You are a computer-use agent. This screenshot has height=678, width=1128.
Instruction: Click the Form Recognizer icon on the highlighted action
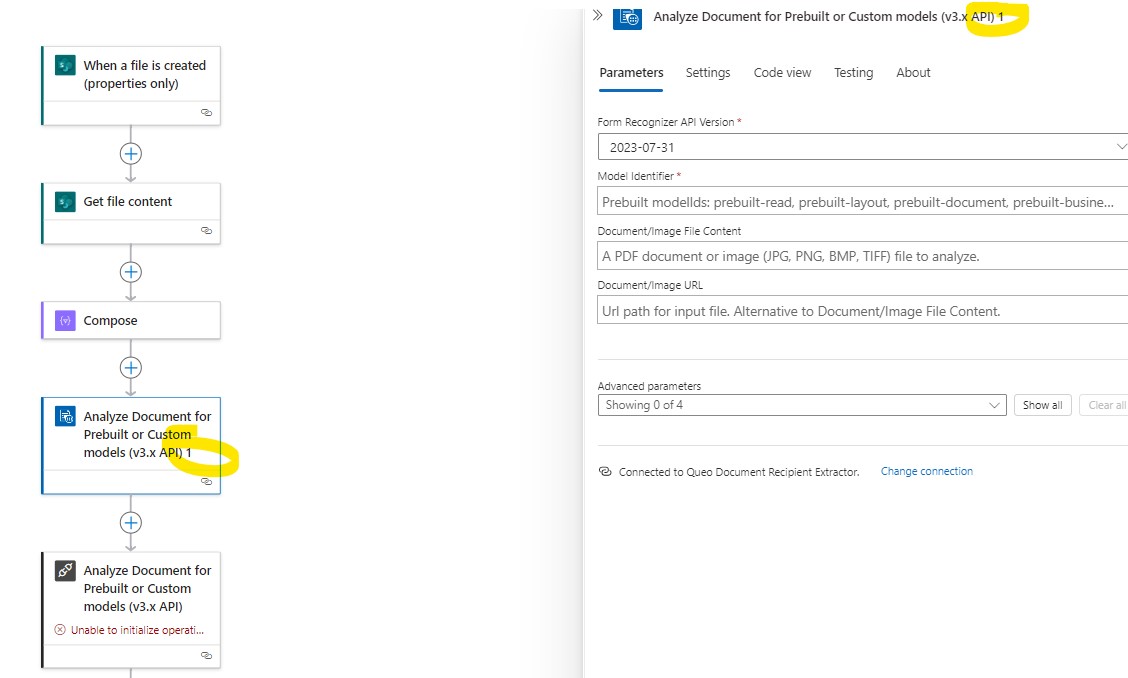63,415
